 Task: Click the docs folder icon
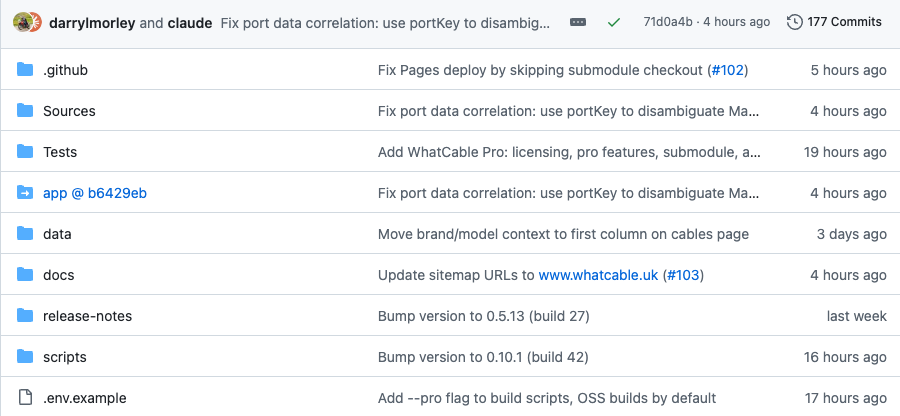25,275
